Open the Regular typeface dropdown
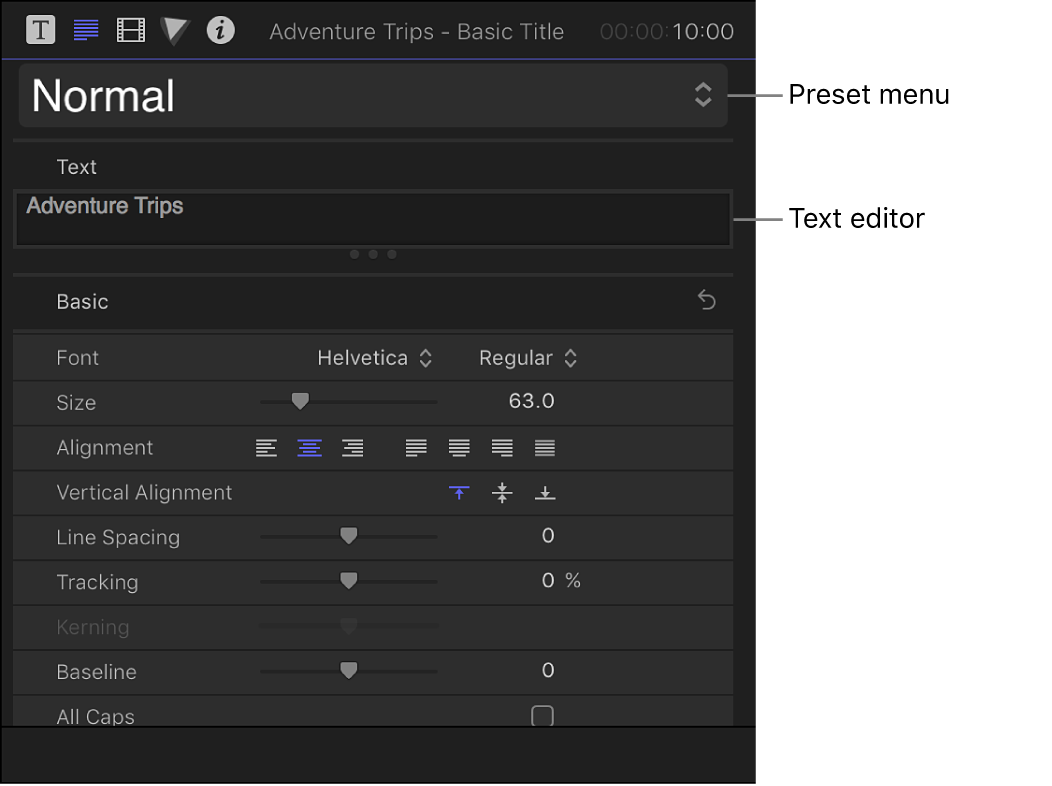The width and height of the screenshot is (1052, 786). (x=529, y=357)
